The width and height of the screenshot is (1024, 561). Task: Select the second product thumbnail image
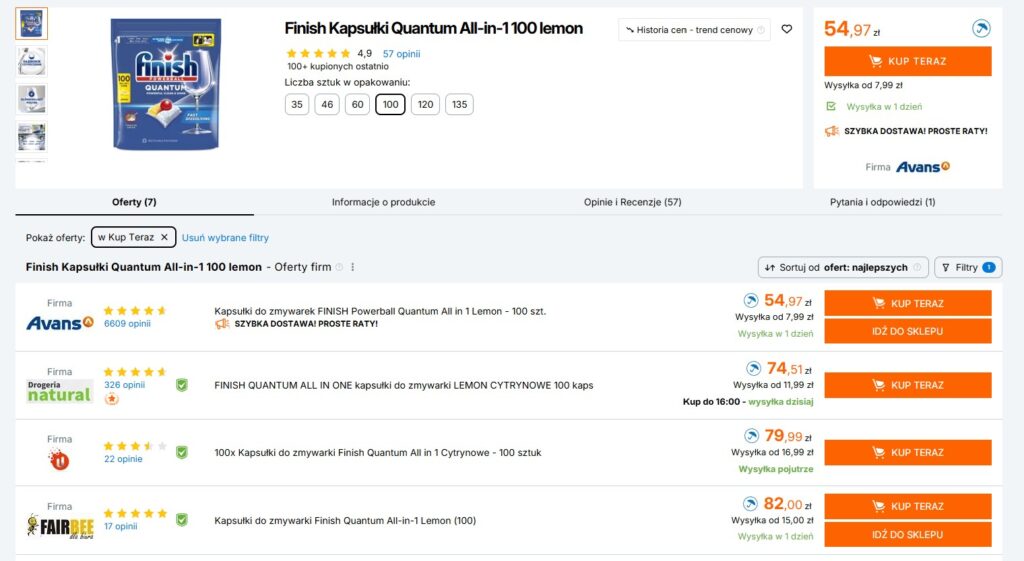coord(31,61)
